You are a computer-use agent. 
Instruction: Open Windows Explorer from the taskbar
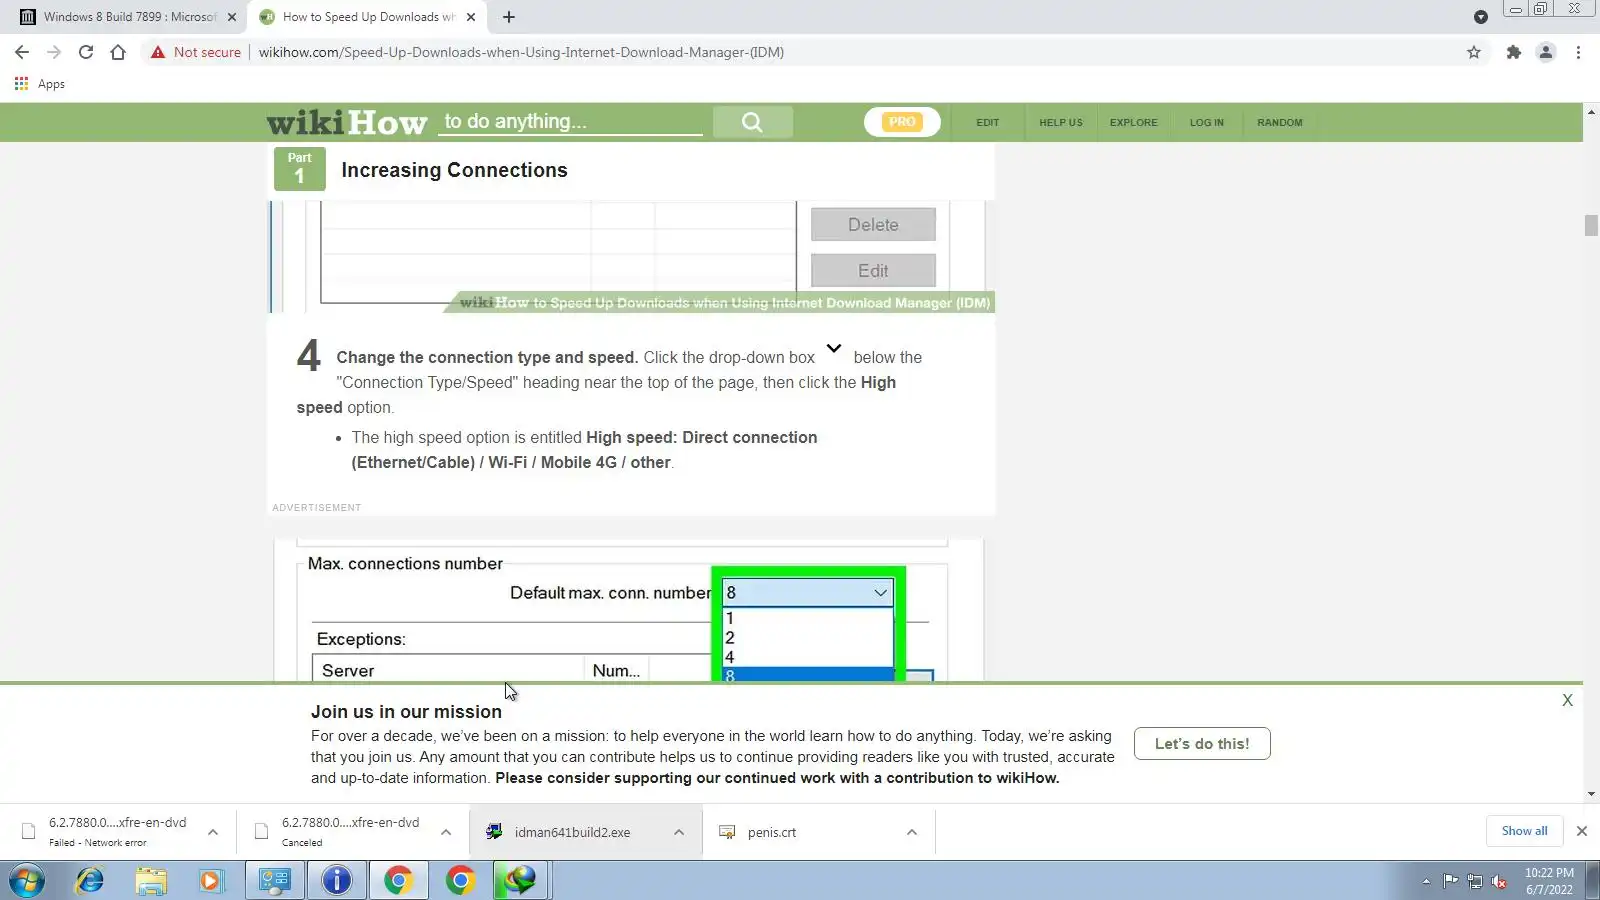click(x=151, y=881)
